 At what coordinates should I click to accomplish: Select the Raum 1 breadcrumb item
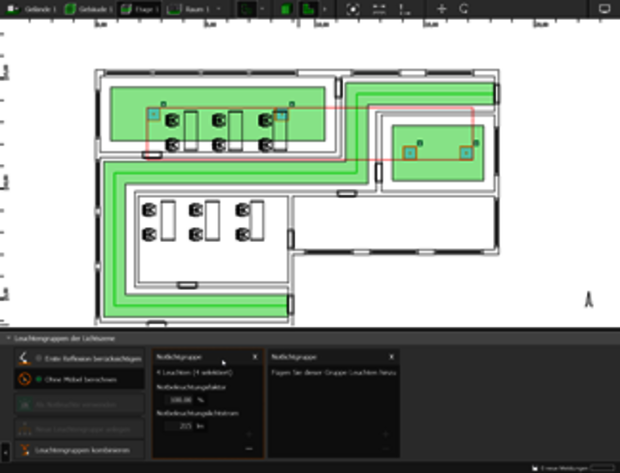pos(192,8)
